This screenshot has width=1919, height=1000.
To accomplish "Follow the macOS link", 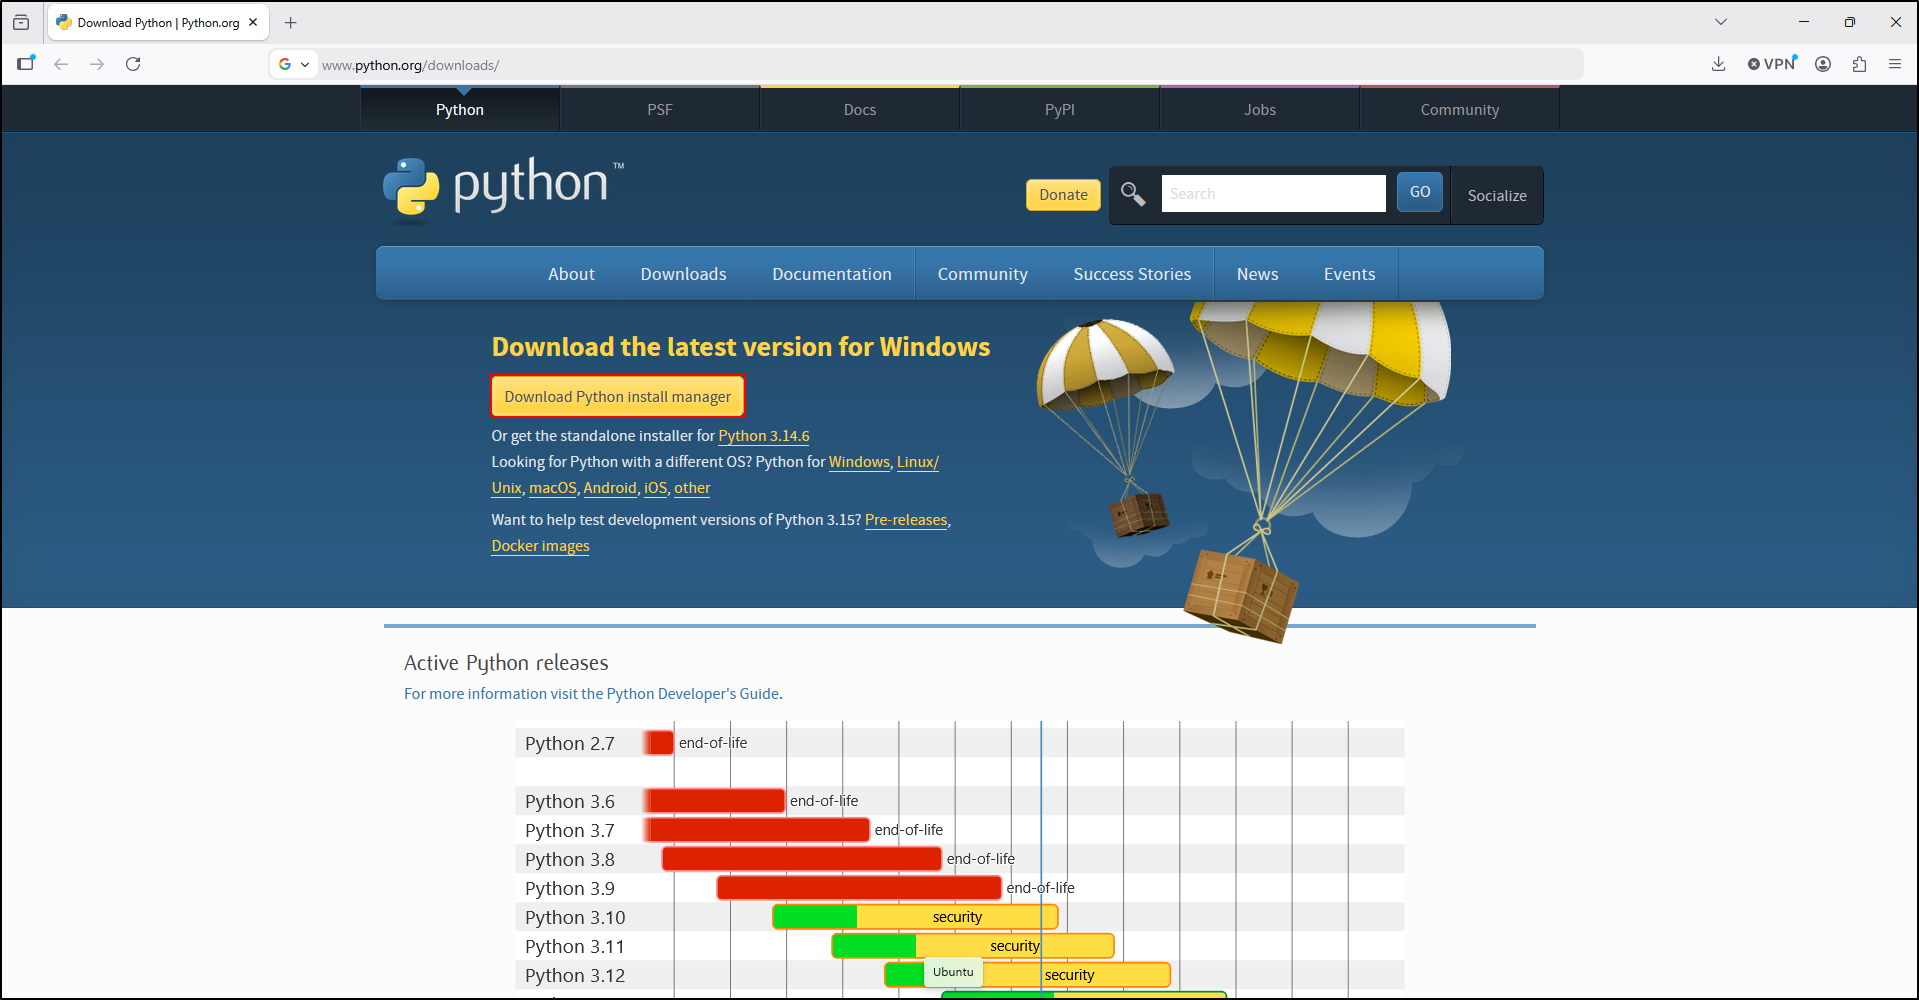I will coord(553,488).
